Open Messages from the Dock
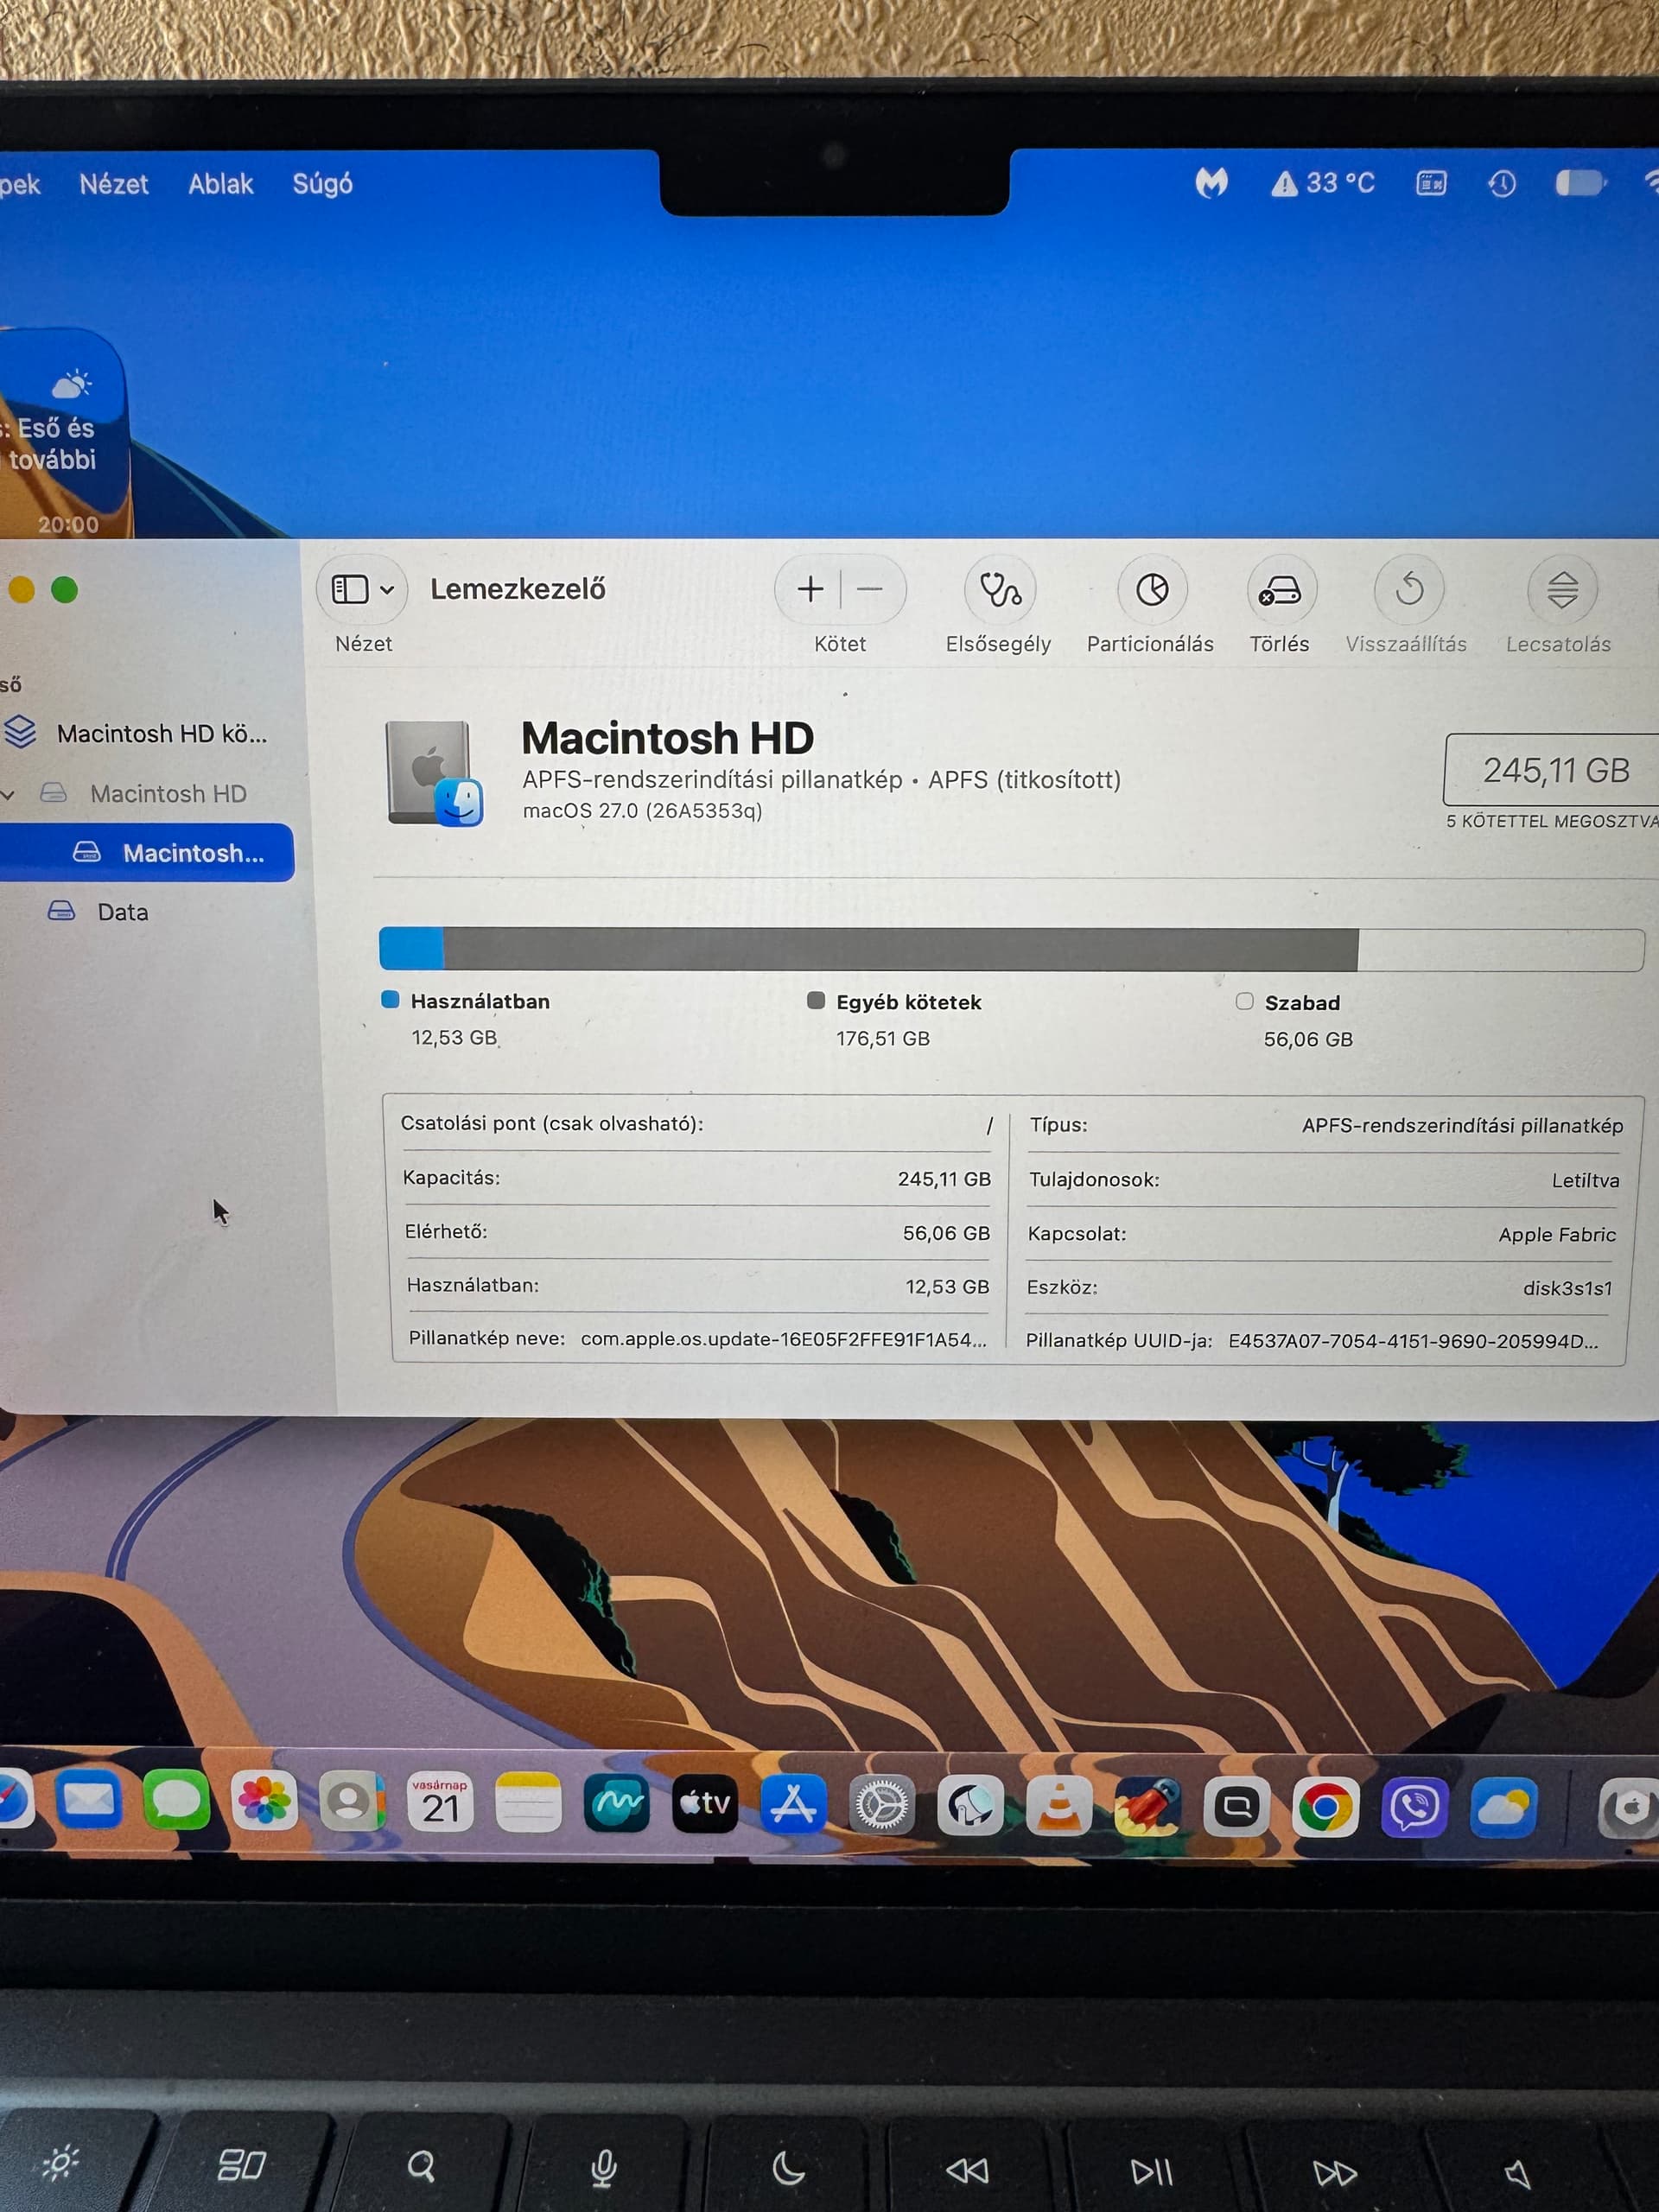This screenshot has height=2212, width=1659. [176, 1801]
